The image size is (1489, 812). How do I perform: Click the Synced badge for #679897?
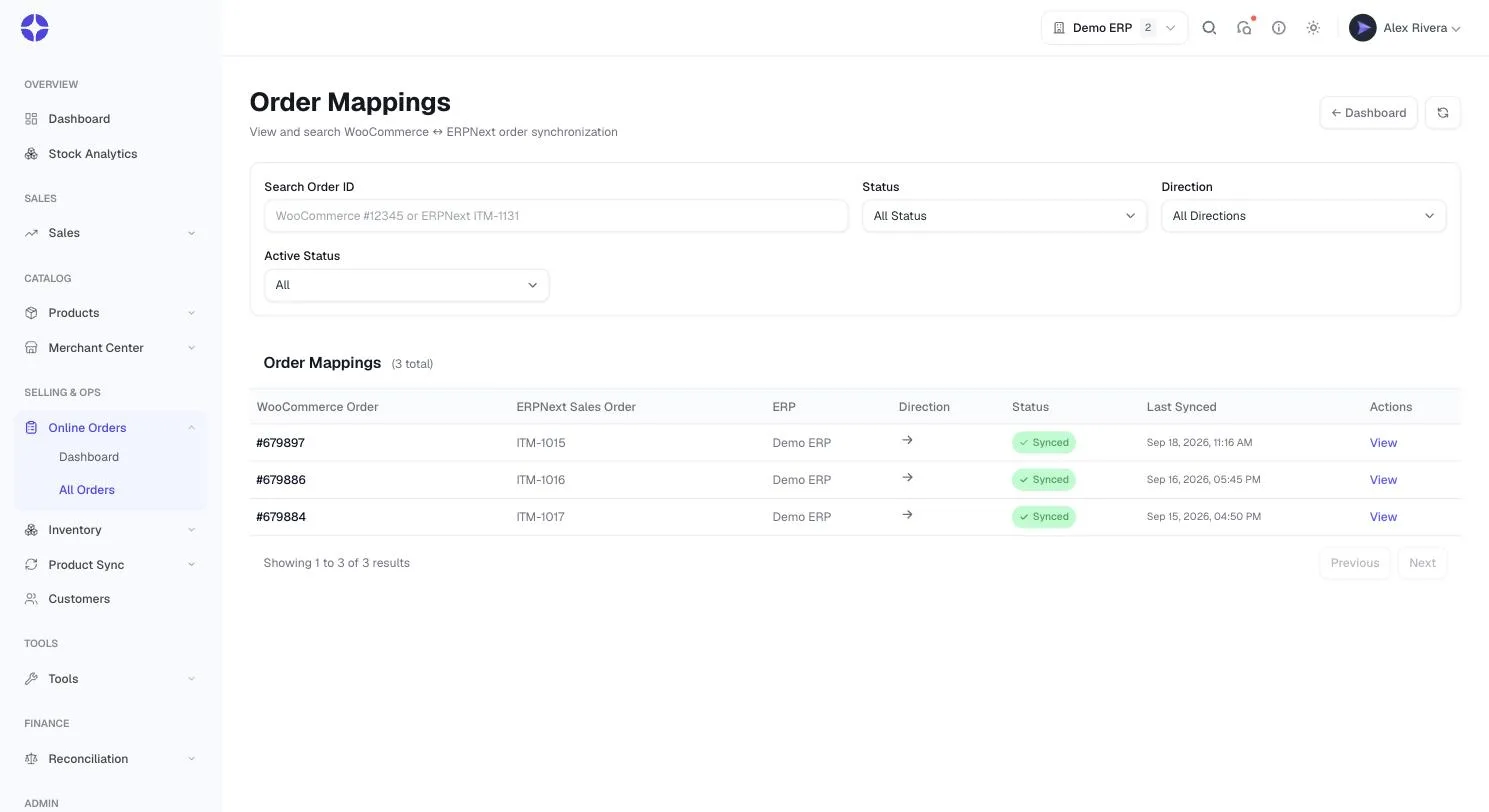[x=1044, y=443]
